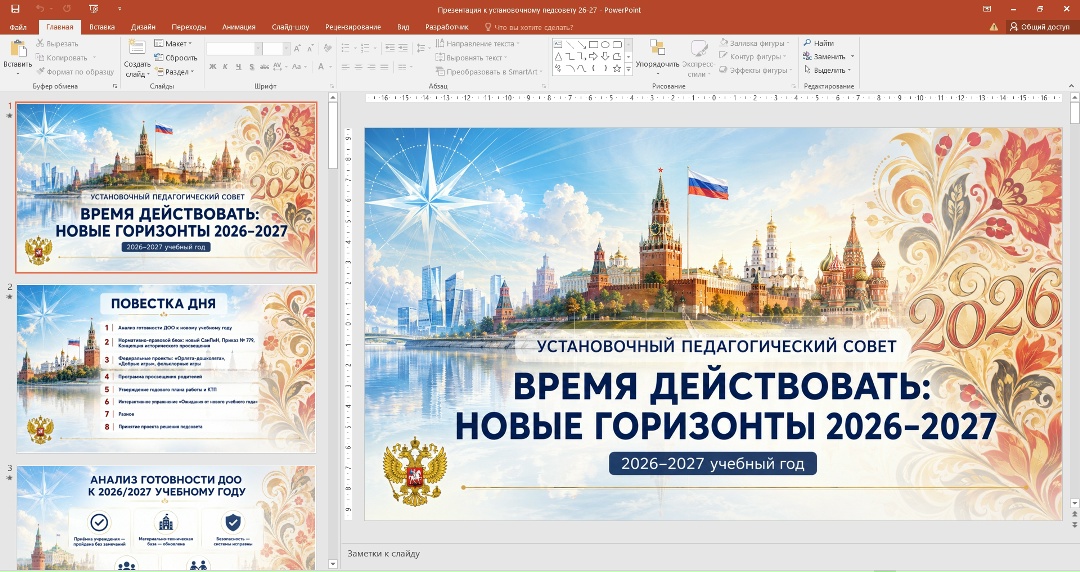The image size is (1080, 572).
Task: Select the star shape in shapes gallery
Action: (616, 68)
